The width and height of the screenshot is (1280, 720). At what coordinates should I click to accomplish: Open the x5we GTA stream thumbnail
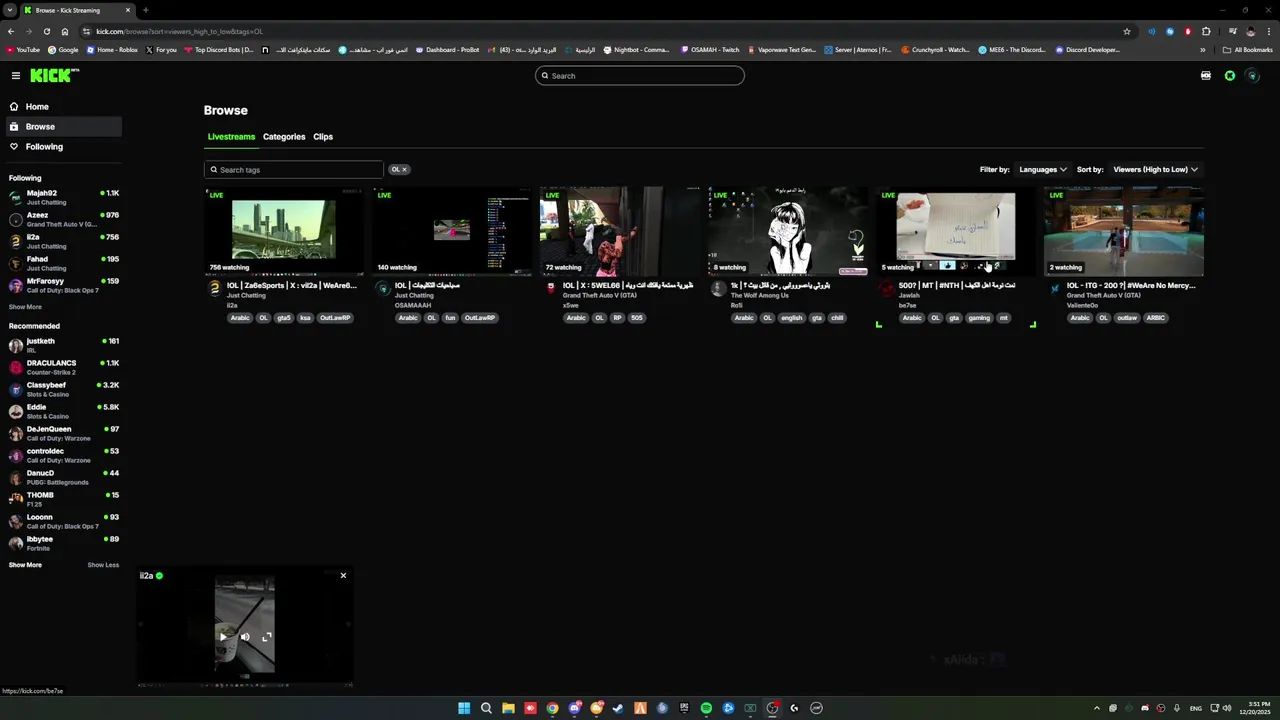[620, 231]
